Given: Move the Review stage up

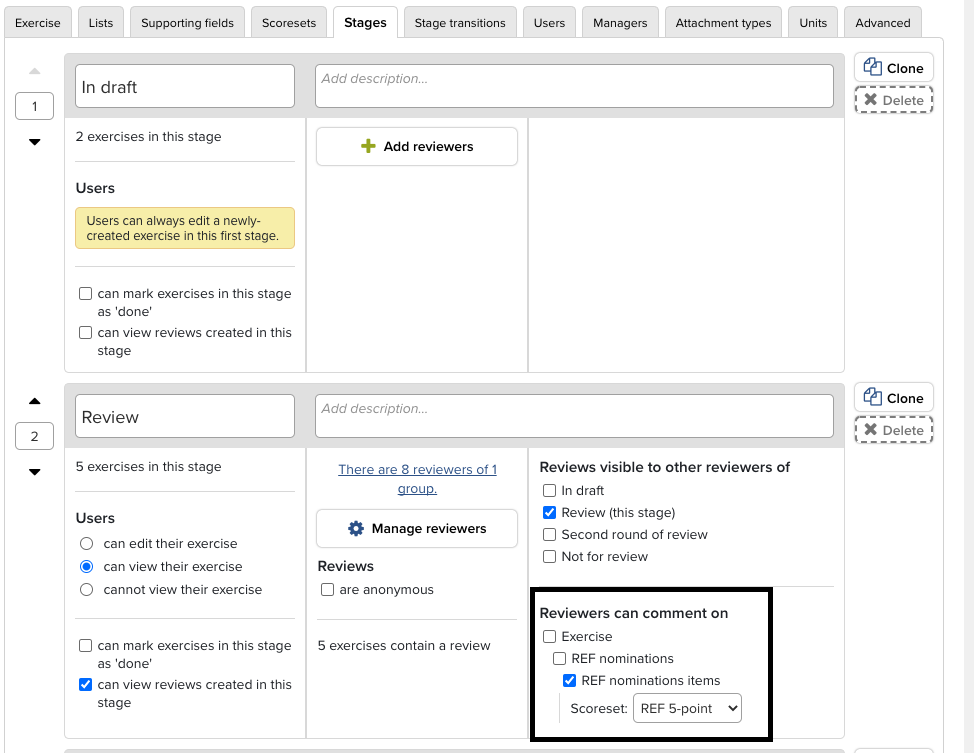Looking at the screenshot, I should coord(35,401).
